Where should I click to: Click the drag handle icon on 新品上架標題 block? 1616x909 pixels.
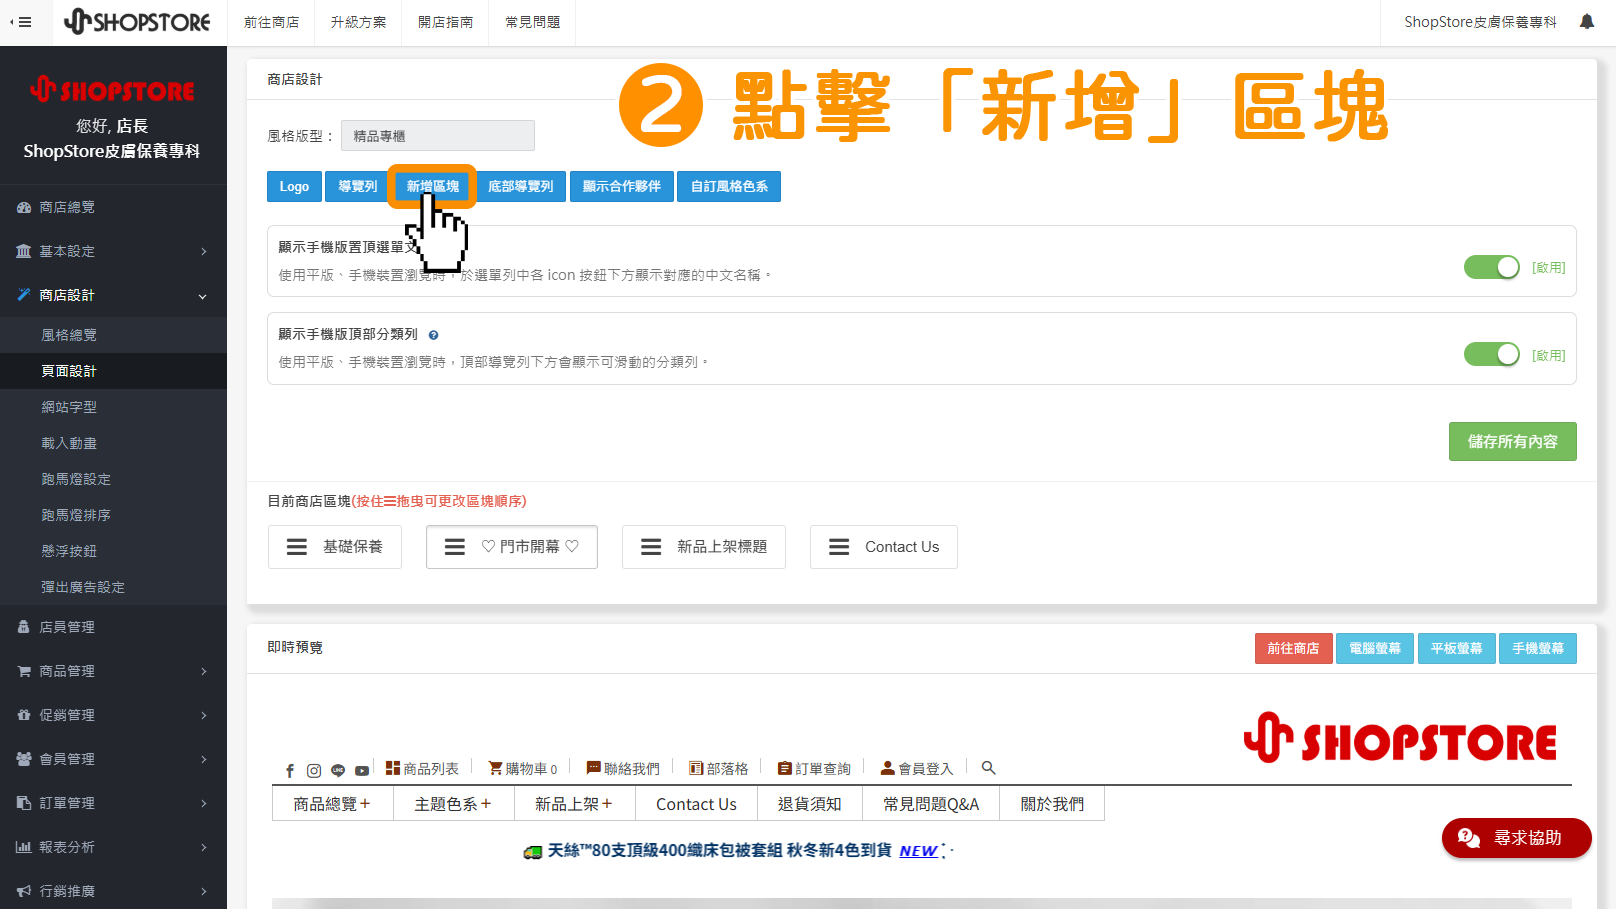point(651,547)
